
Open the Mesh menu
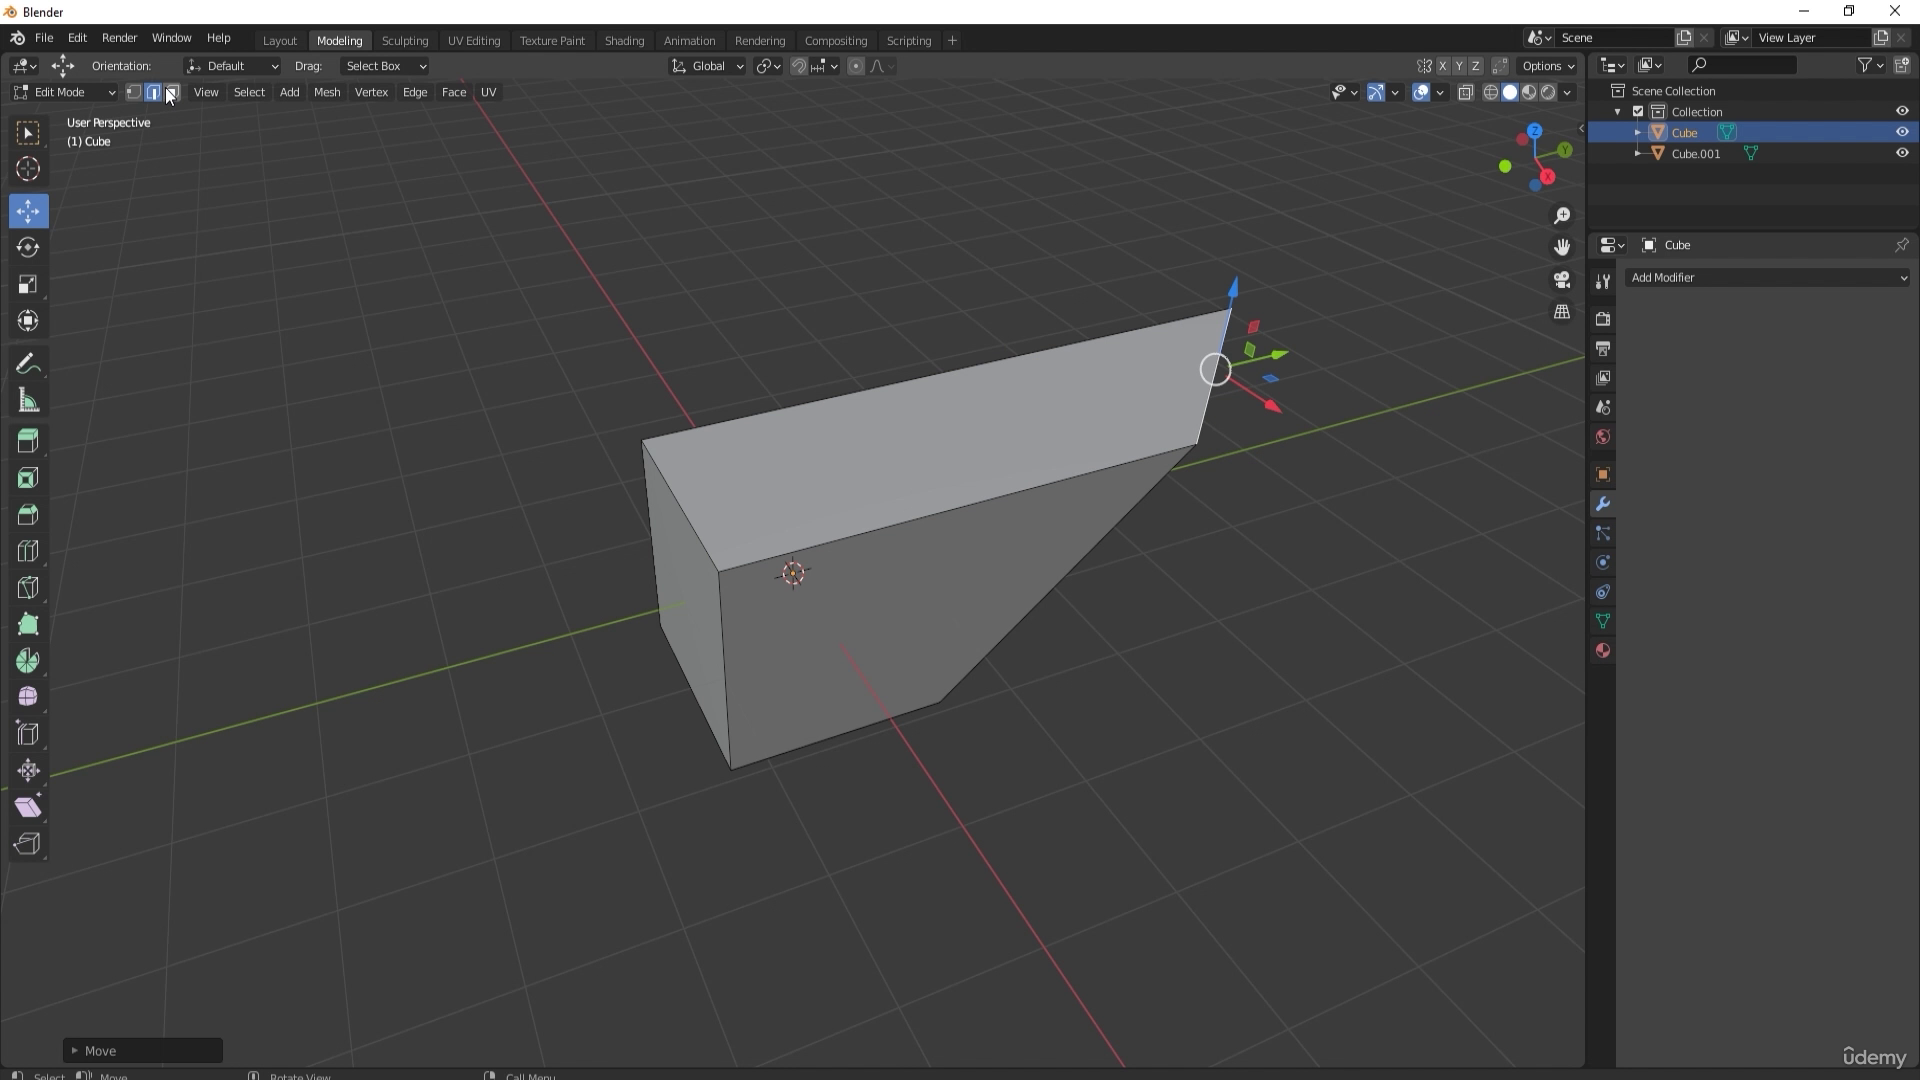pyautogui.click(x=327, y=92)
